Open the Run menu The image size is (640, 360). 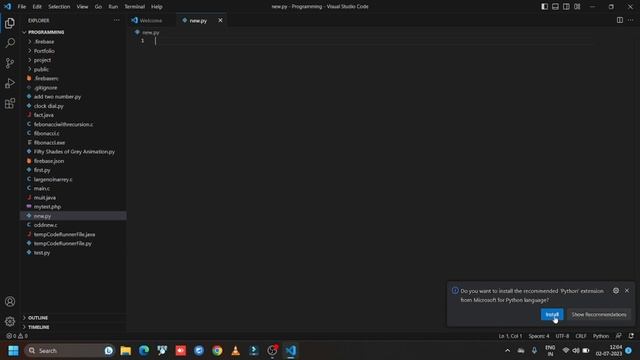[x=113, y=7]
